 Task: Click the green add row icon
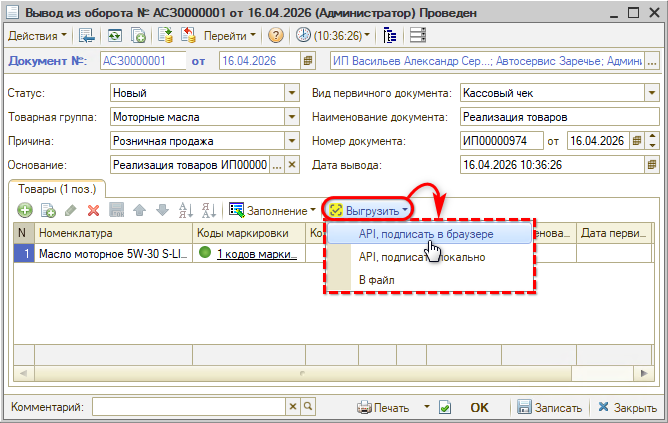tap(22, 210)
